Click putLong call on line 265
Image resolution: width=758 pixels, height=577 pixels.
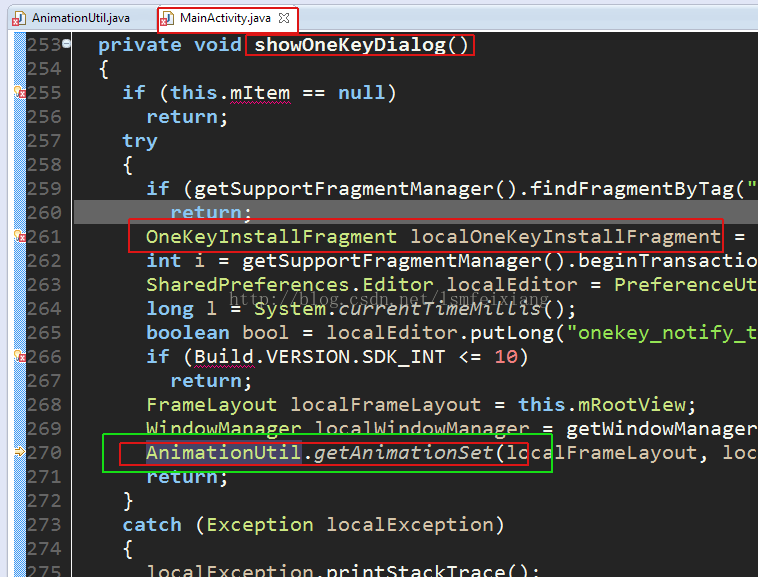[x=512, y=333]
